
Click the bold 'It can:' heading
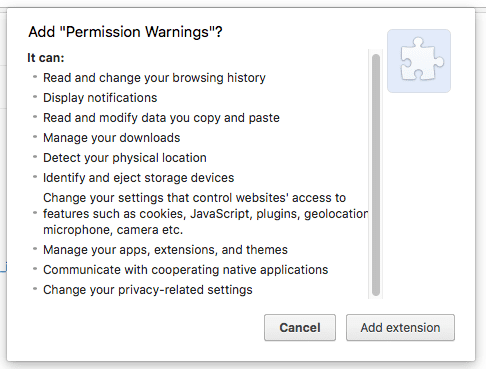tap(46, 58)
